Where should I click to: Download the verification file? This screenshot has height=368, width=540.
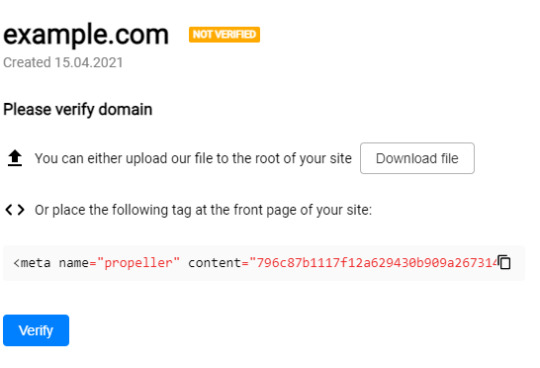[x=417, y=158]
